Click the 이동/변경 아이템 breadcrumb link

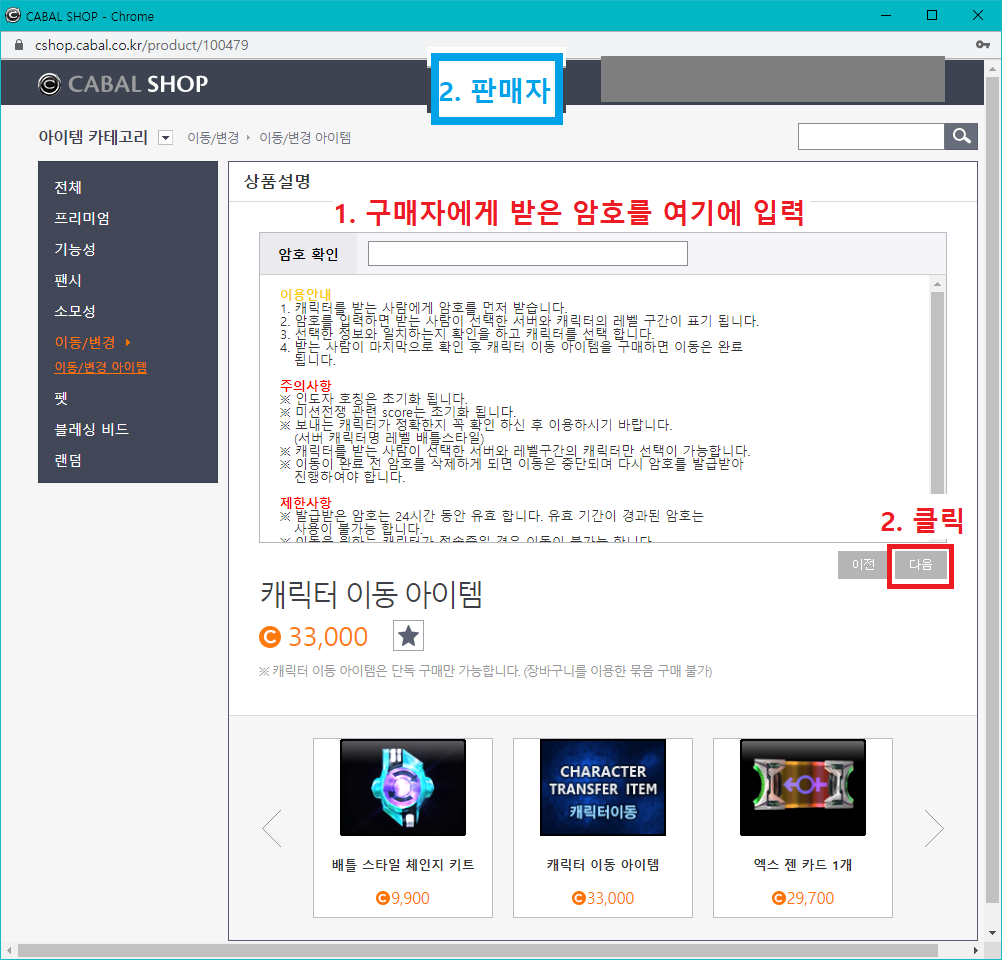(x=306, y=139)
